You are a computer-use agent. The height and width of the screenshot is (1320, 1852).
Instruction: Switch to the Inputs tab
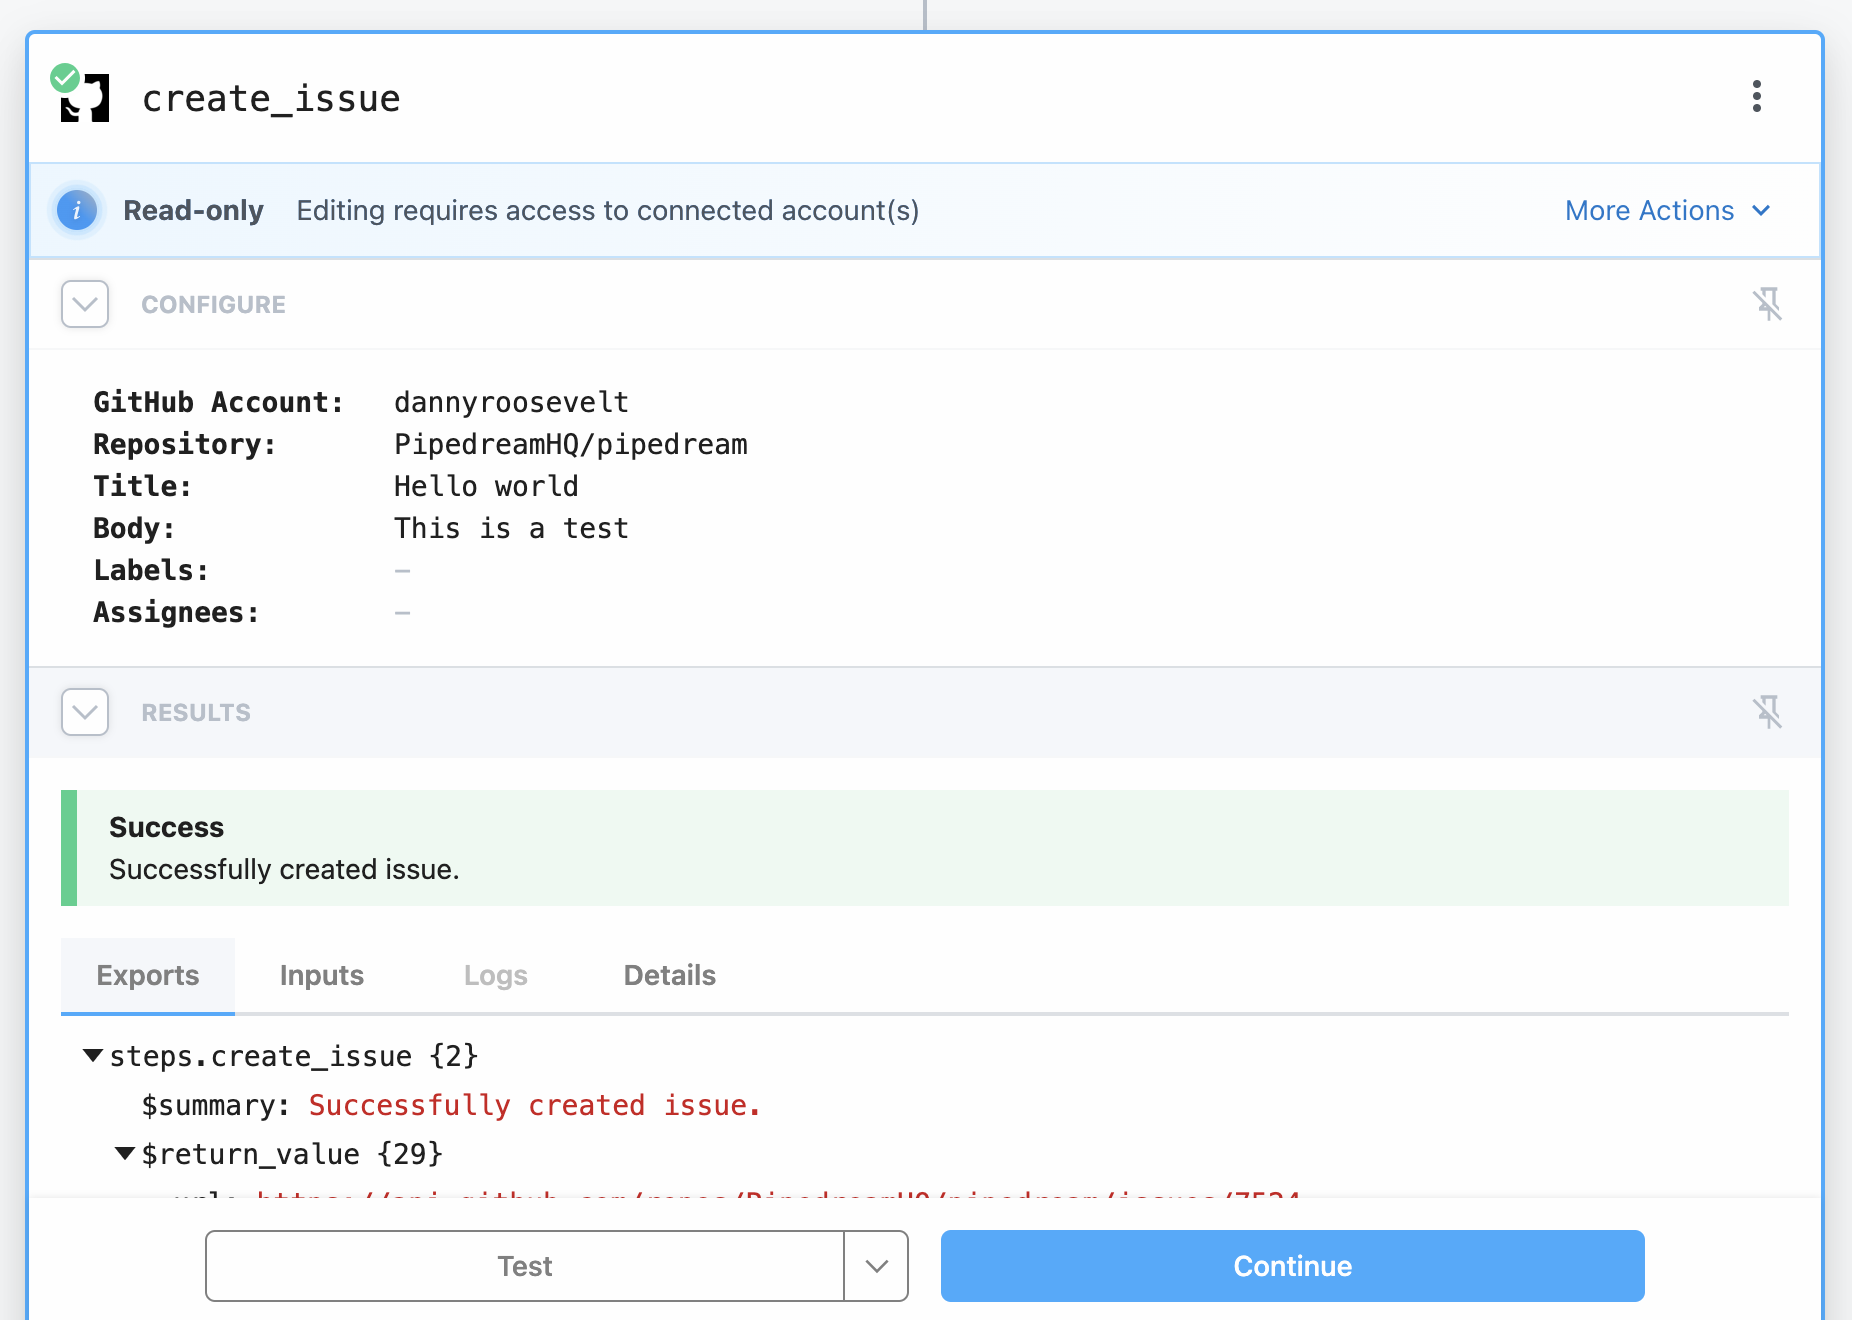click(322, 975)
